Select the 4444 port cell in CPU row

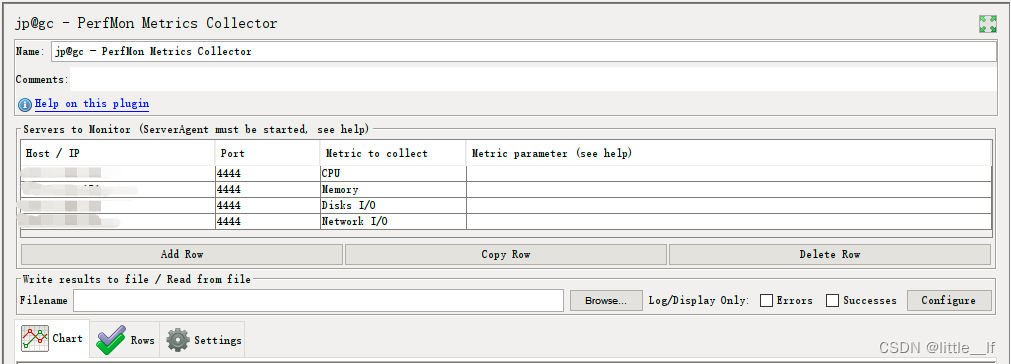click(x=267, y=174)
